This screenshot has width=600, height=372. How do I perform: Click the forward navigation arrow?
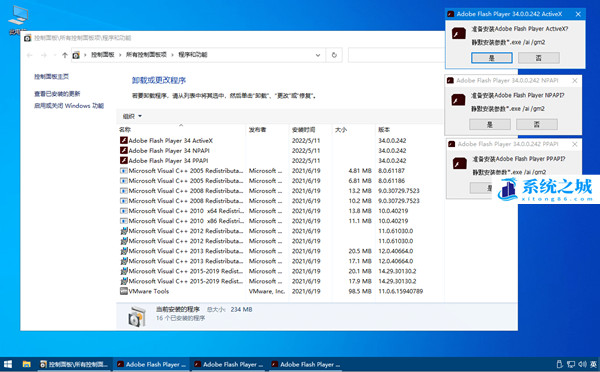(44, 55)
